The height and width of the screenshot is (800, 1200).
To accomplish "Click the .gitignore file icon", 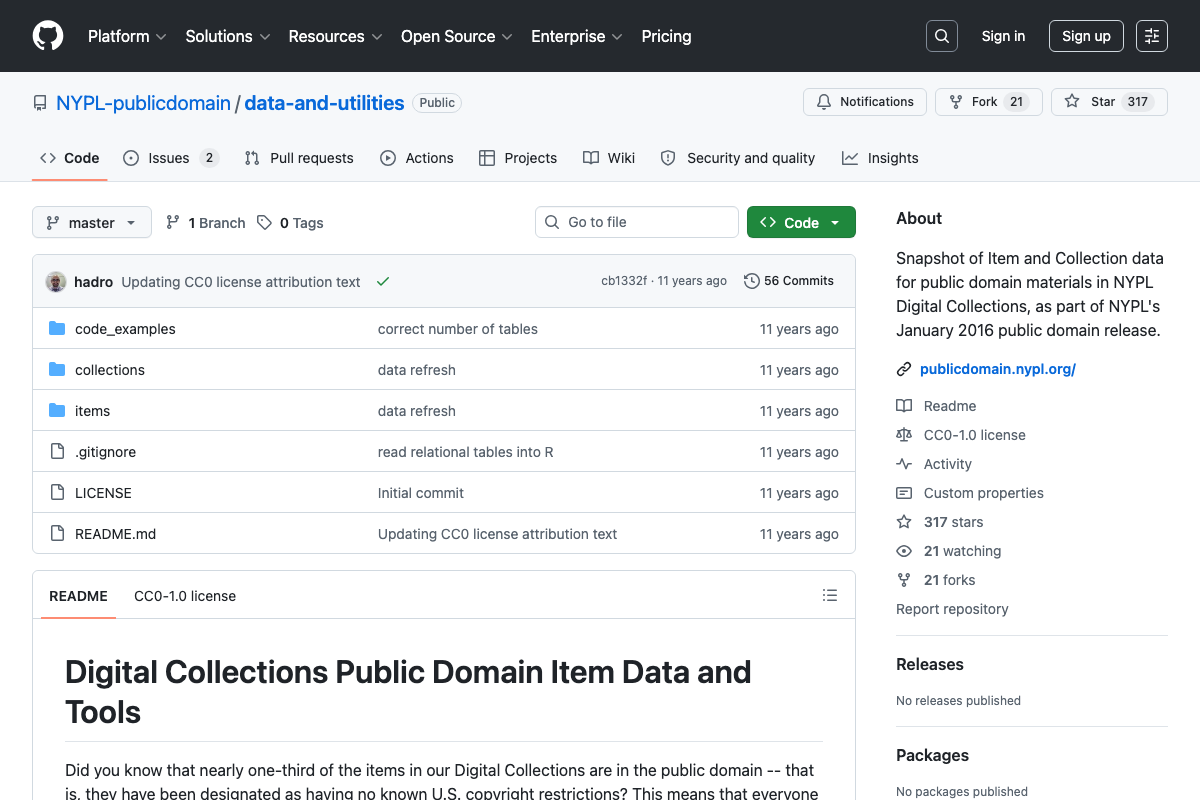I will pos(57,452).
